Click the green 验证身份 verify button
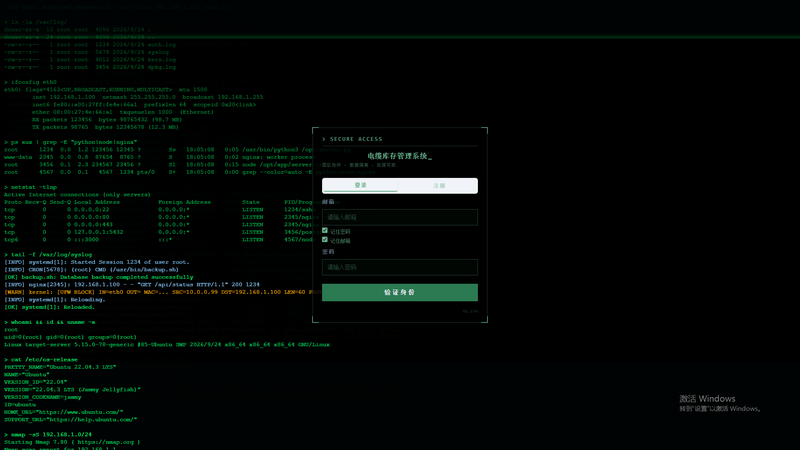This screenshot has width=800, height=450. coord(399,292)
